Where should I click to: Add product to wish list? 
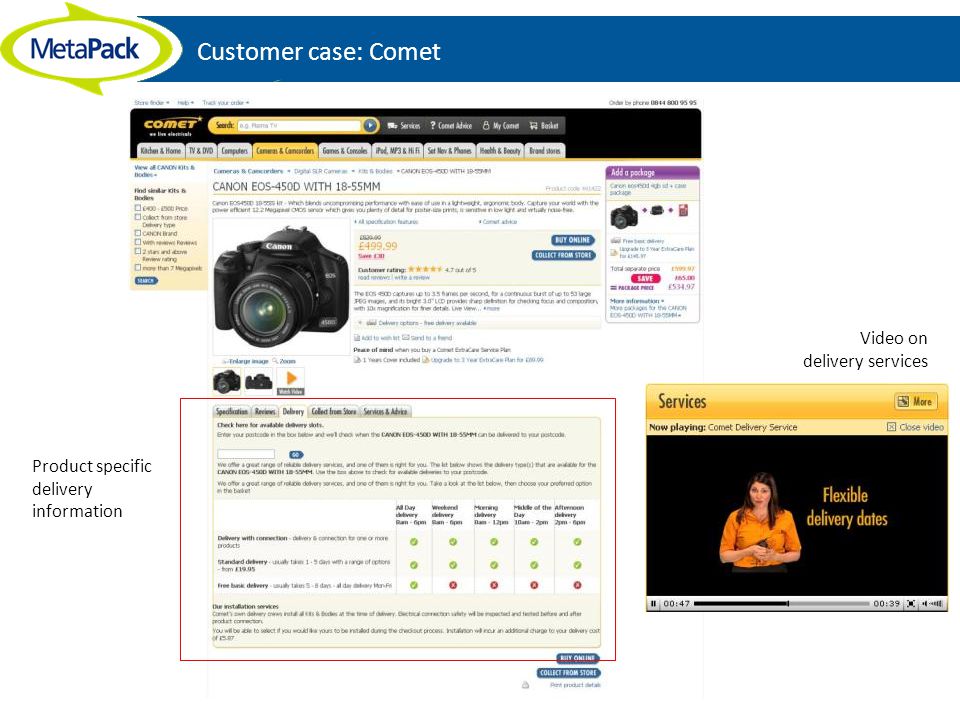(376, 337)
